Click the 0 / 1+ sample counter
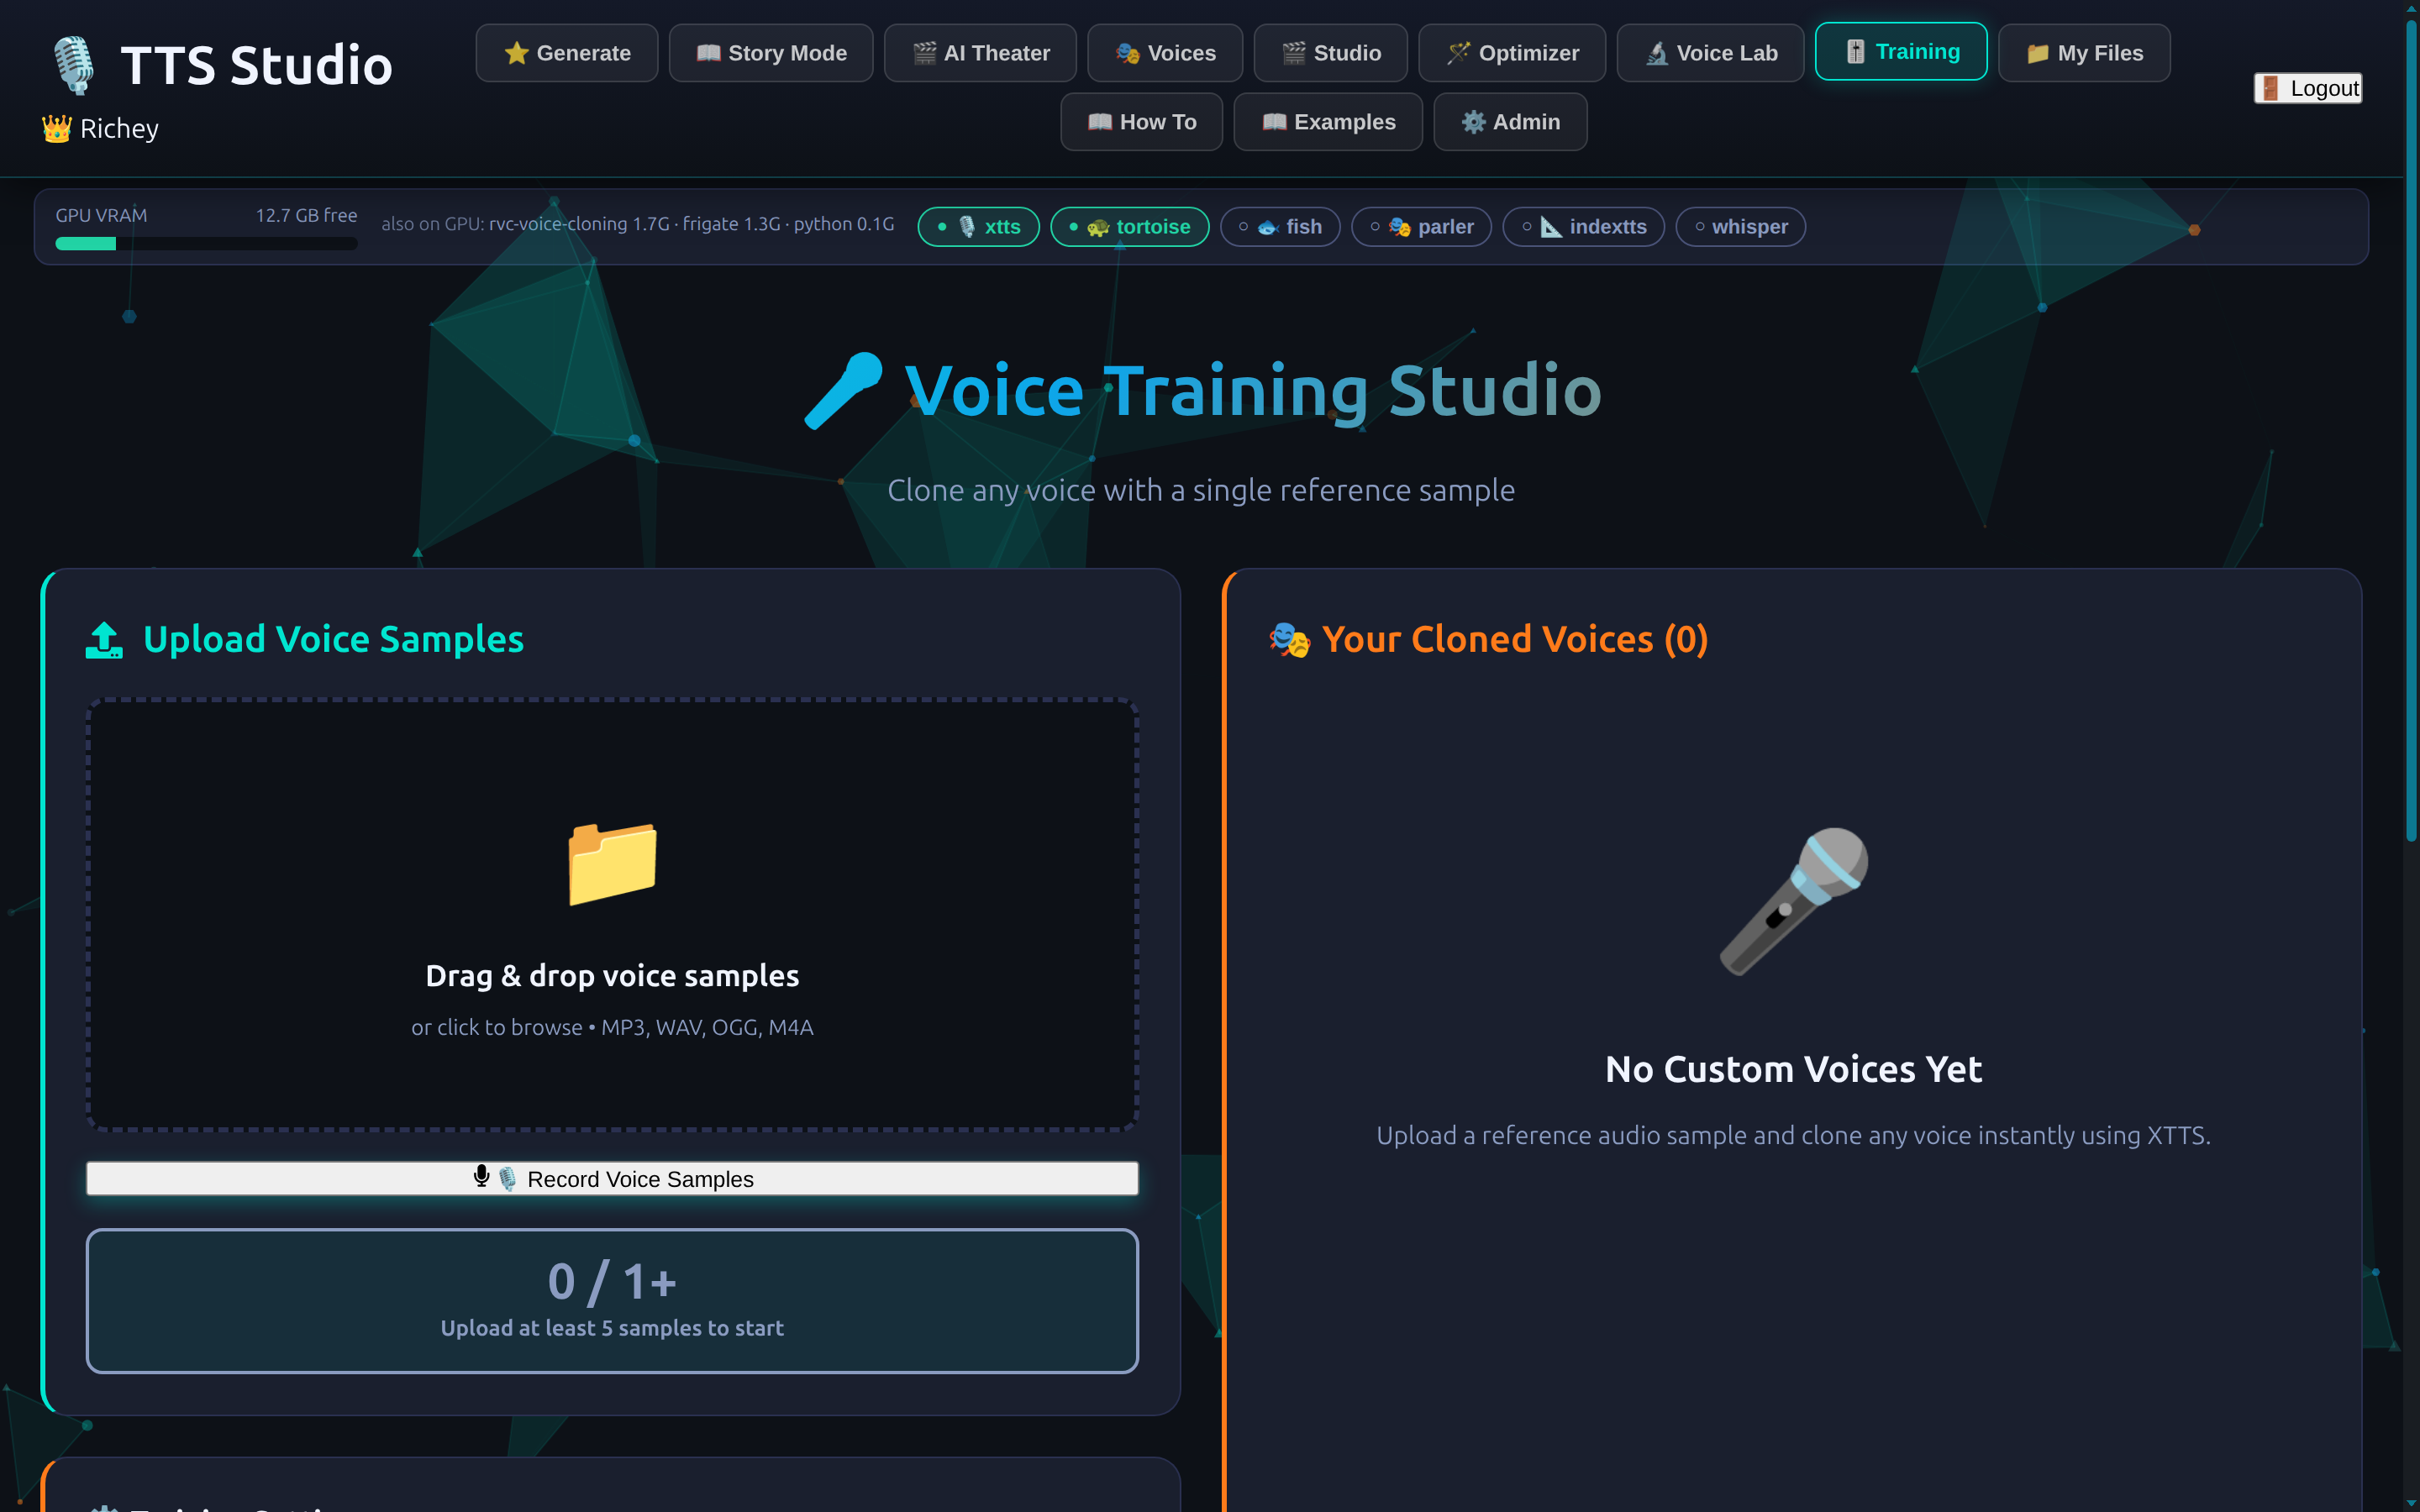Image resolution: width=2420 pixels, height=1512 pixels. (x=612, y=1282)
